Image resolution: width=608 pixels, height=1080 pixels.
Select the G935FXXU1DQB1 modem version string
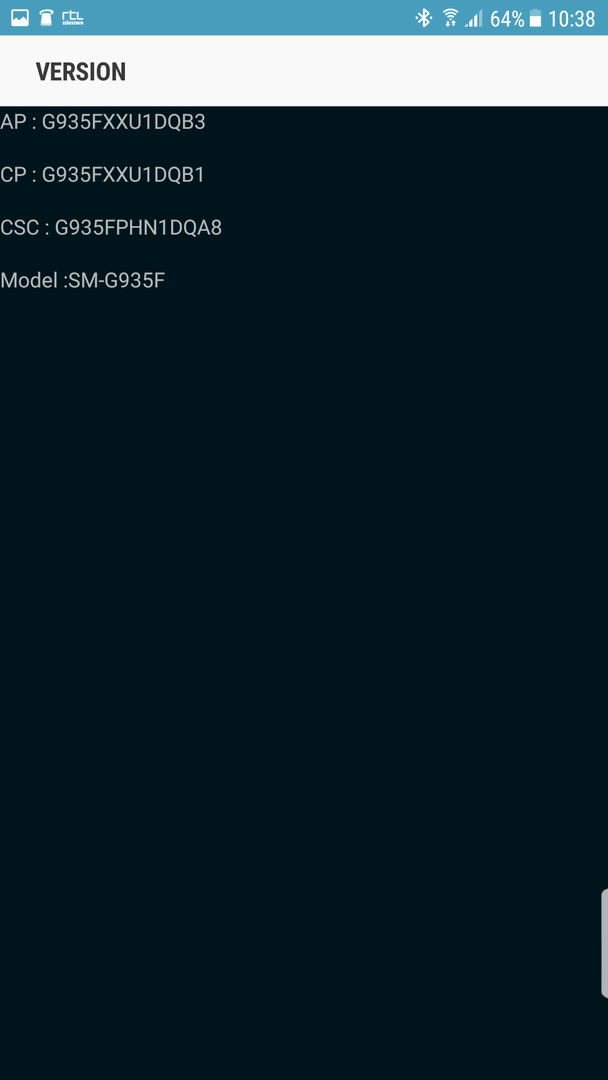(x=124, y=175)
